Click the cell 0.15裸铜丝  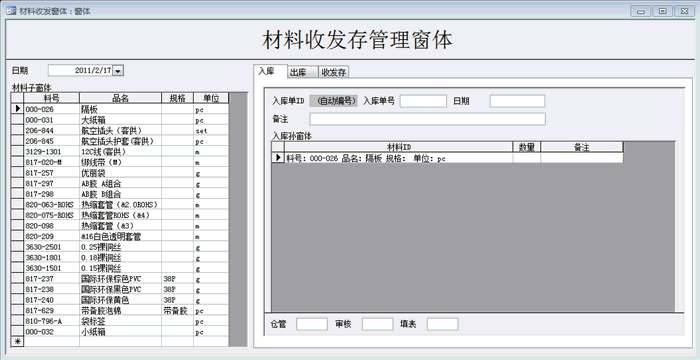pyautogui.click(x=121, y=268)
